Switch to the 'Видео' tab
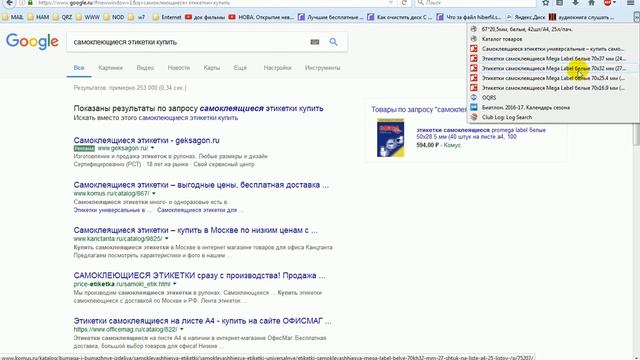This screenshot has width=640, height=360. click(145, 68)
